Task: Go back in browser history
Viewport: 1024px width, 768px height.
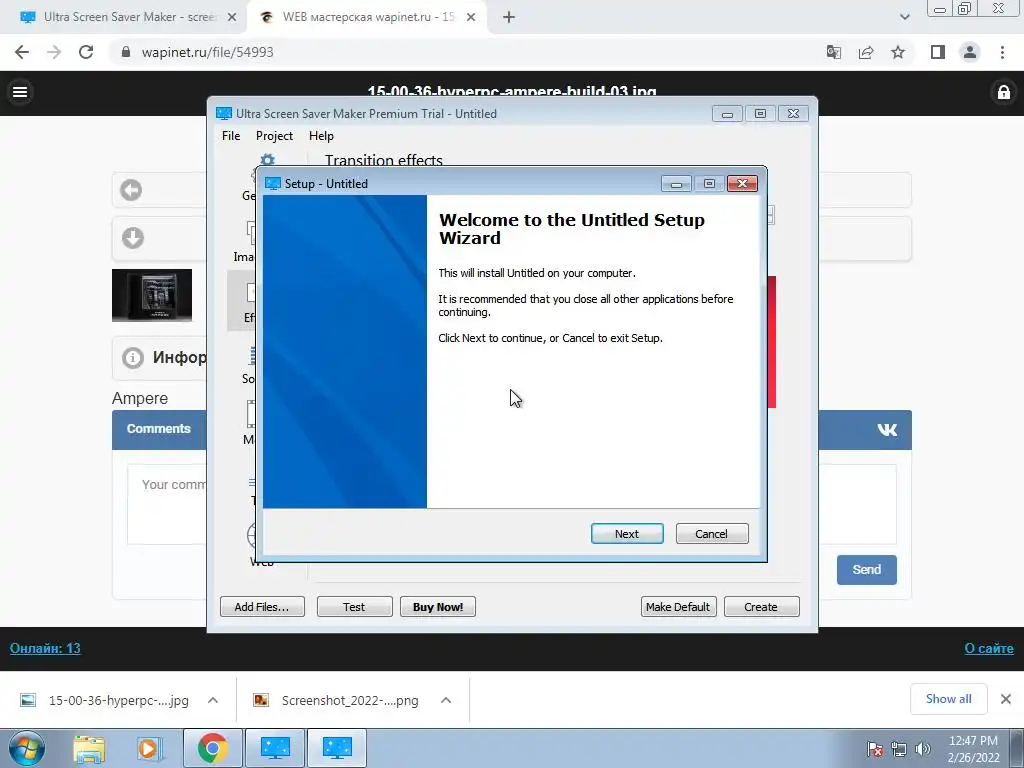Action: click(22, 52)
